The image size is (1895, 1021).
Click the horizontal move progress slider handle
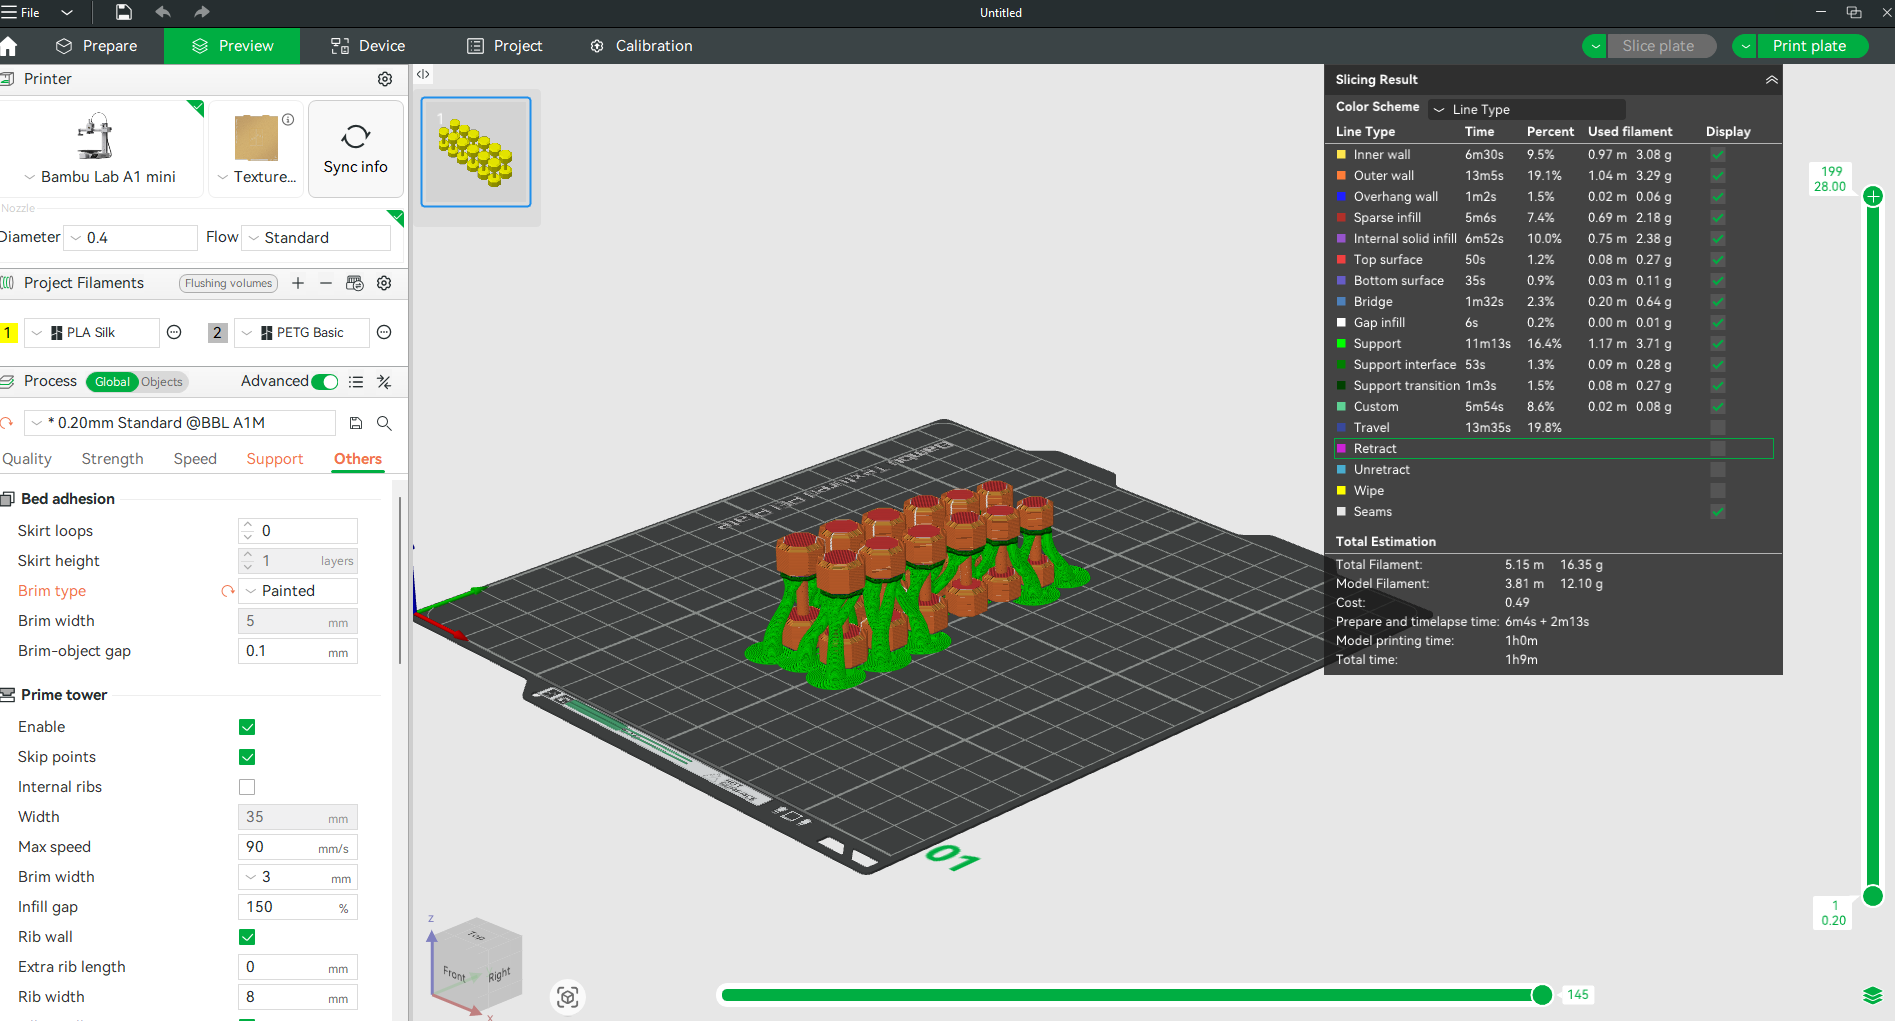point(1541,994)
